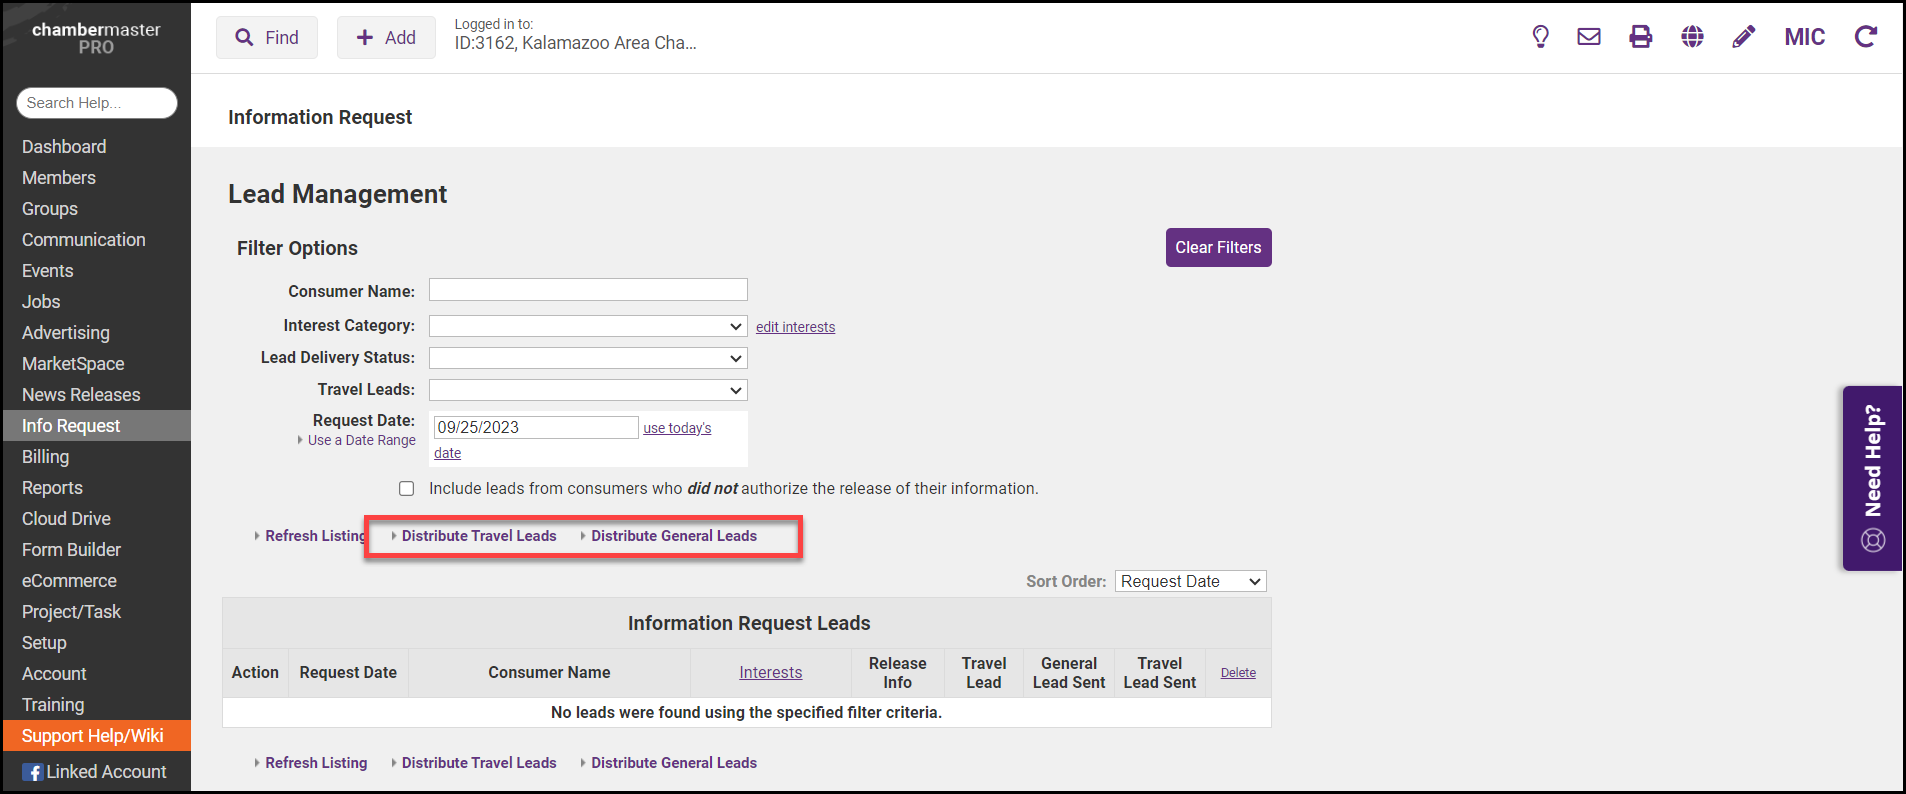Open the Facebook Linked Account item

pyautogui.click(x=95, y=772)
